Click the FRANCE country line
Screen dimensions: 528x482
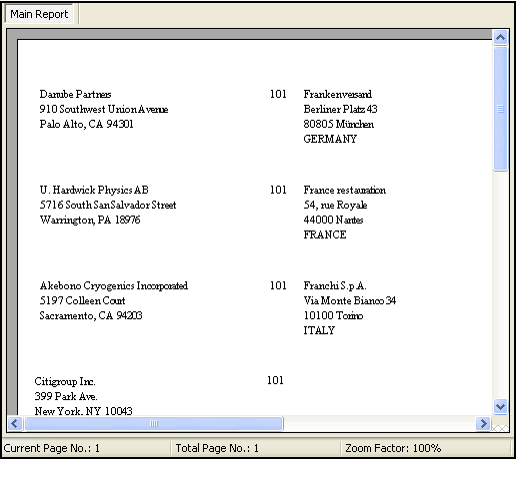point(325,235)
